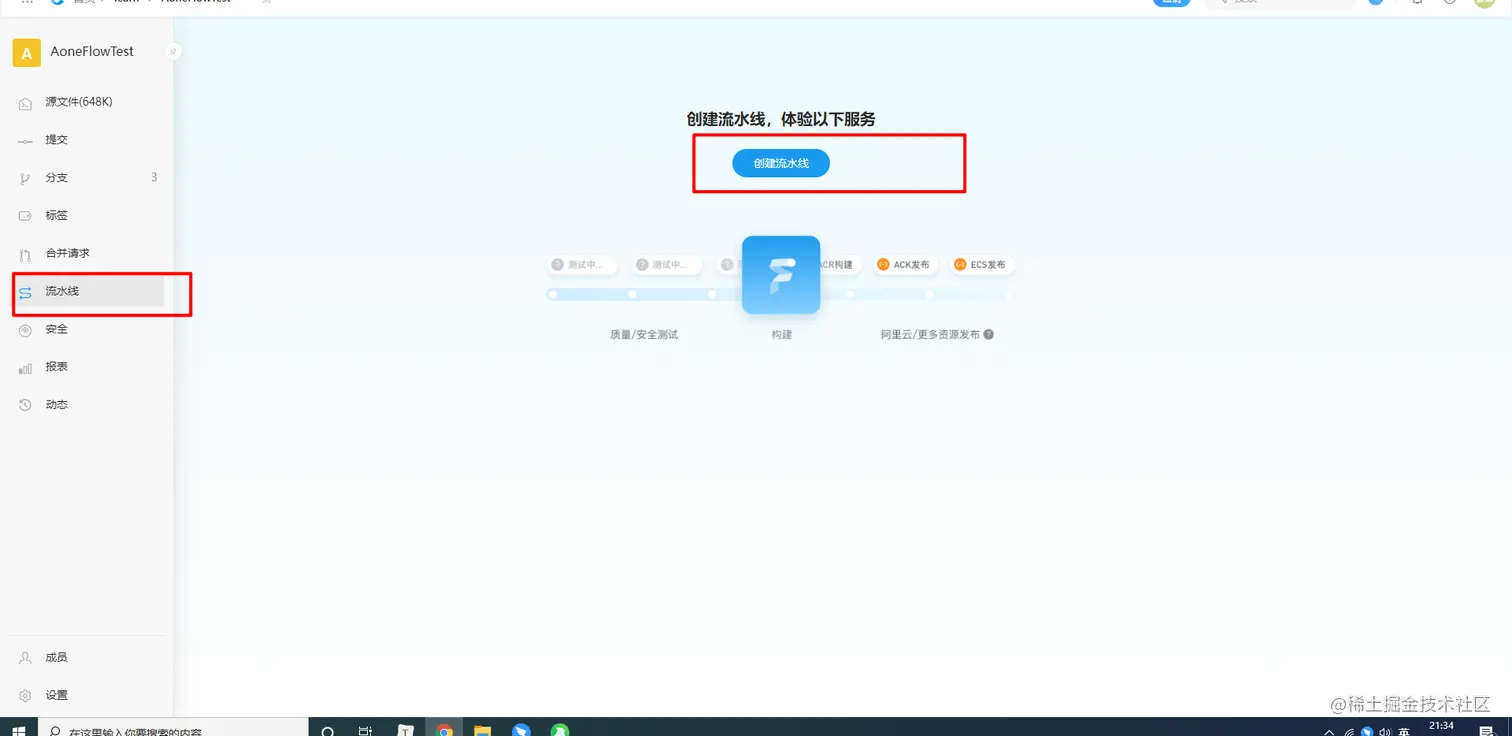Click the yellow A project avatar
The height and width of the screenshot is (736, 1512).
(x=27, y=53)
